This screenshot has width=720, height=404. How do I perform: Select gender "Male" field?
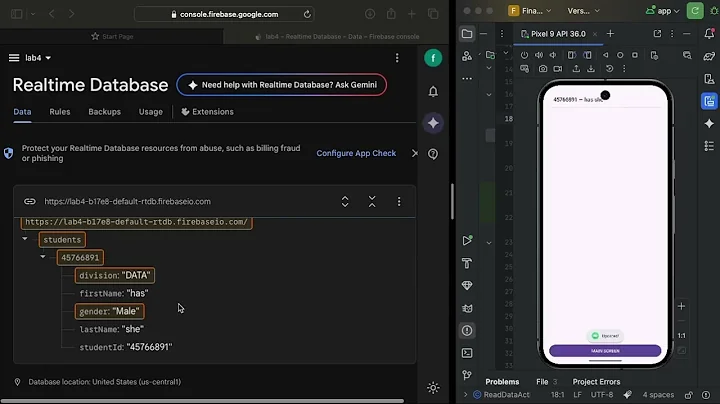110,311
